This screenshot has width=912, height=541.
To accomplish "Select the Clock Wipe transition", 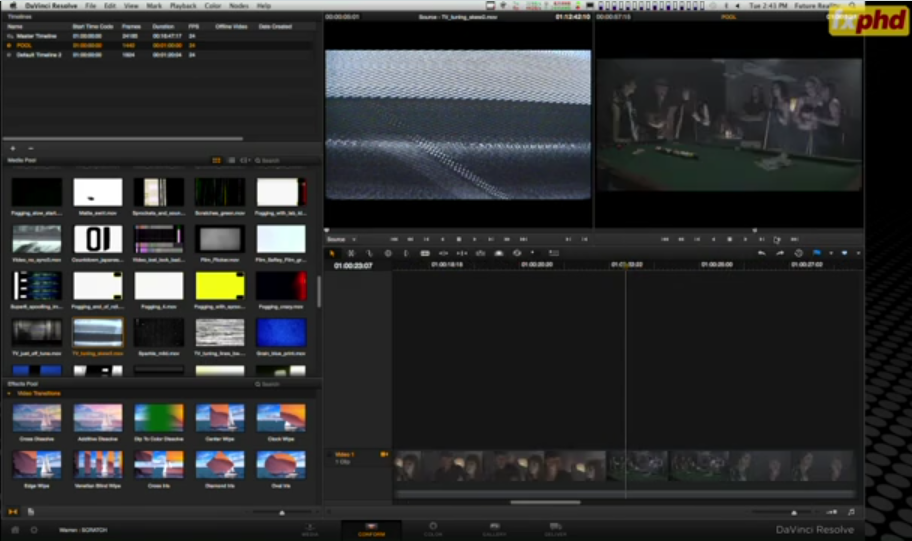I will pos(281,418).
